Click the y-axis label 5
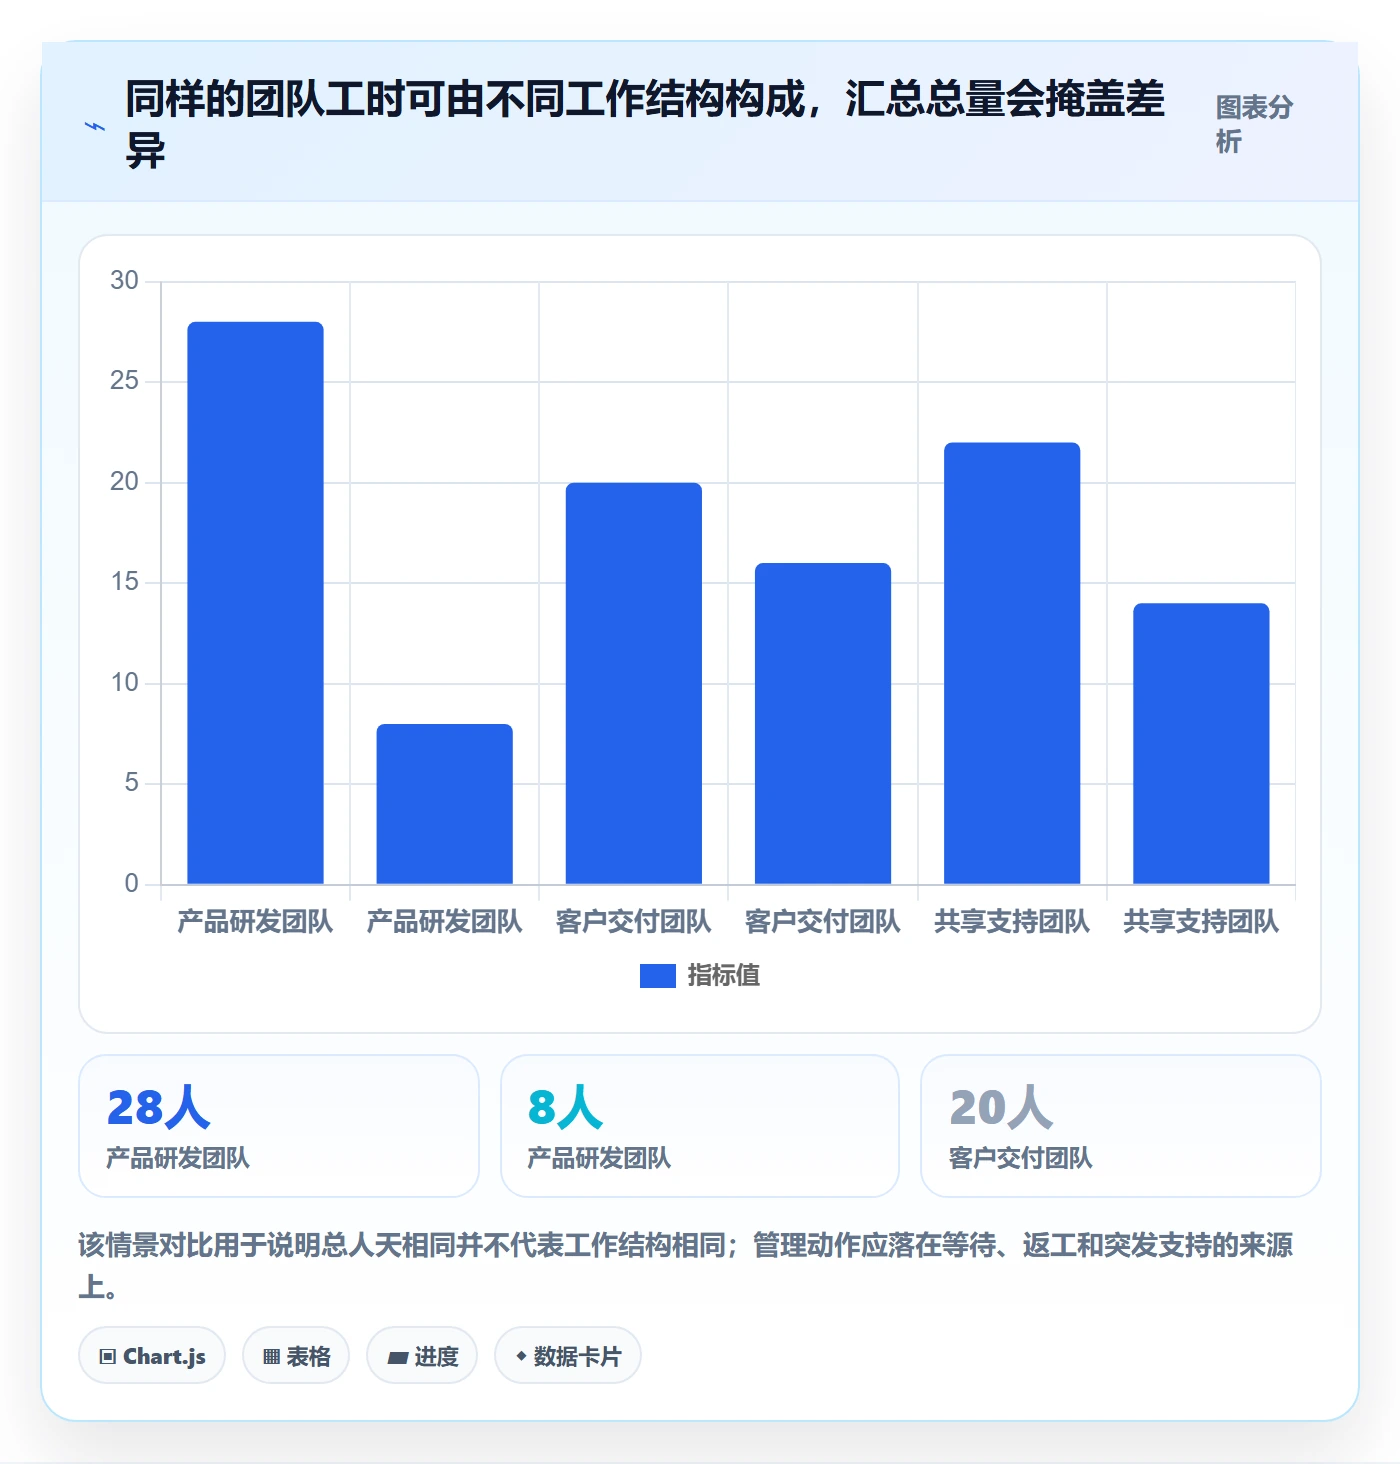This screenshot has height=1464, width=1400. (131, 783)
